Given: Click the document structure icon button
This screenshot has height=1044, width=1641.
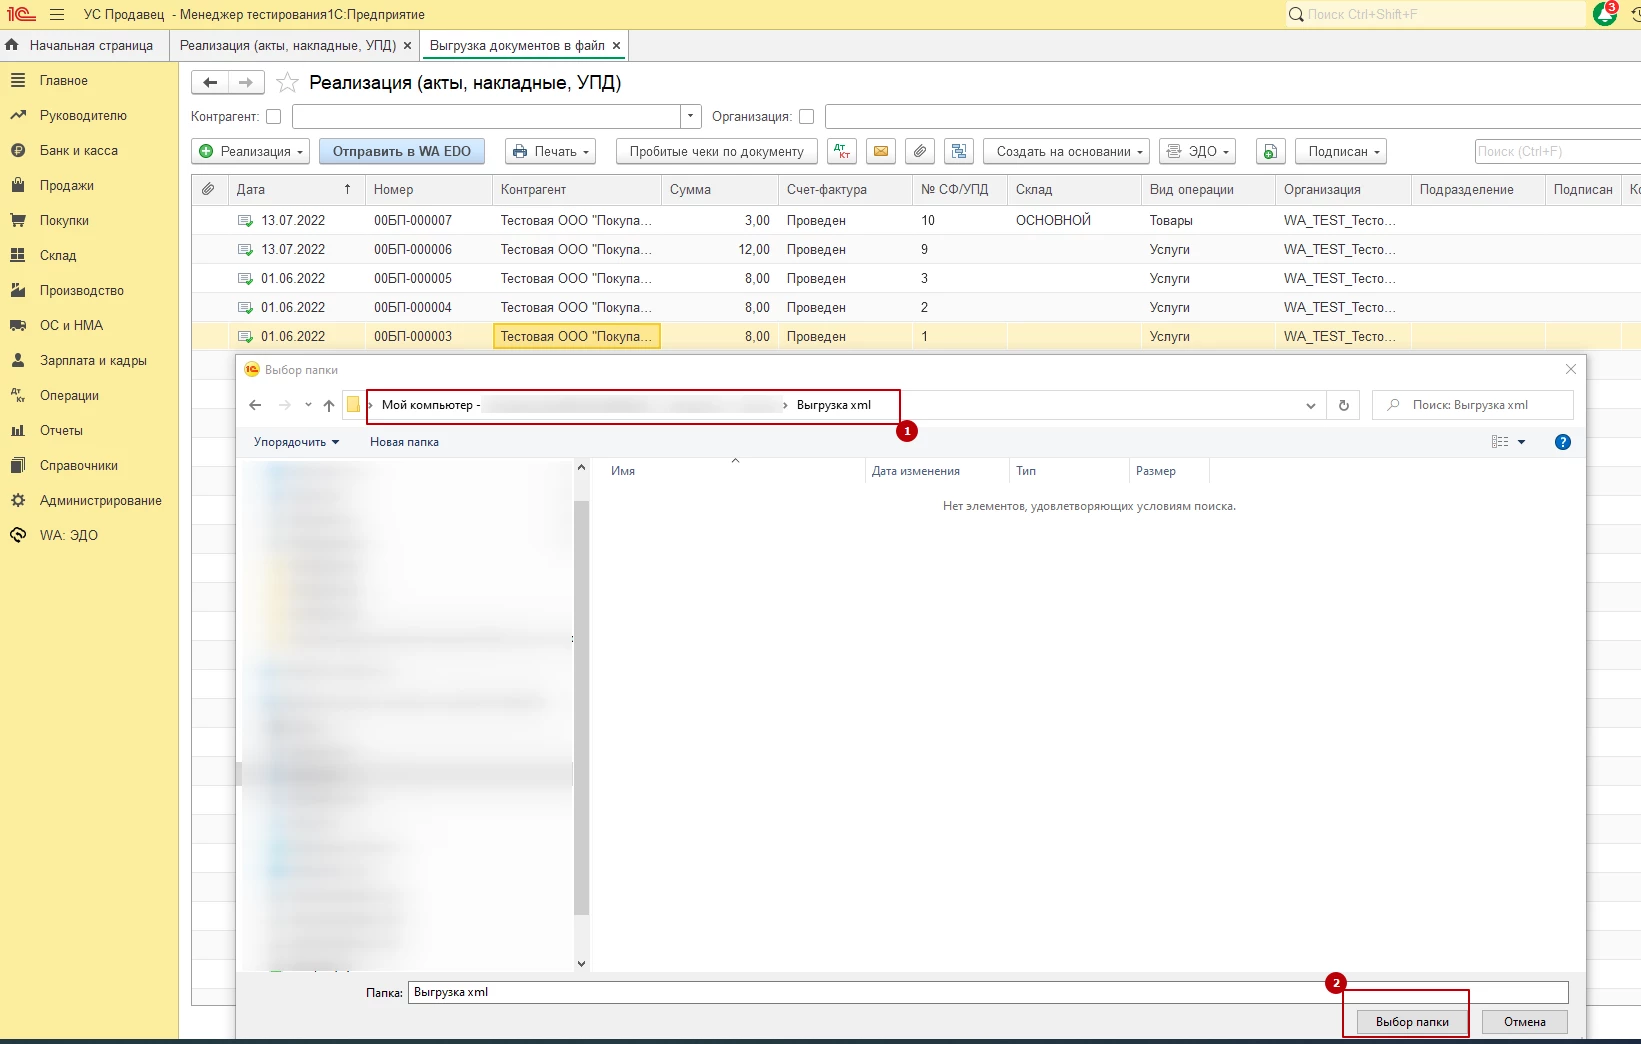Looking at the screenshot, I should click(959, 151).
